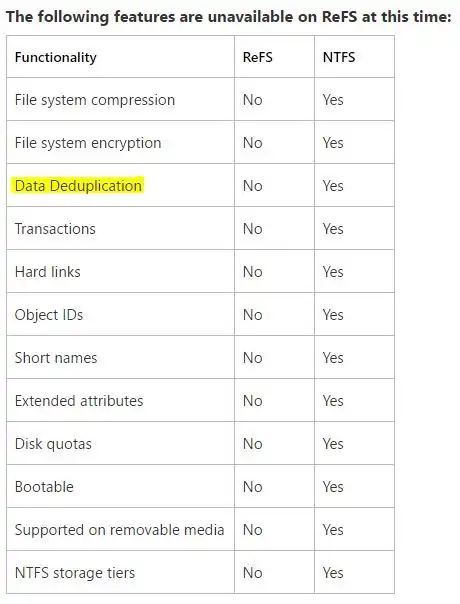Click the highlighted Data Deduplication text
The width and height of the screenshot is (460, 604).
[78, 186]
